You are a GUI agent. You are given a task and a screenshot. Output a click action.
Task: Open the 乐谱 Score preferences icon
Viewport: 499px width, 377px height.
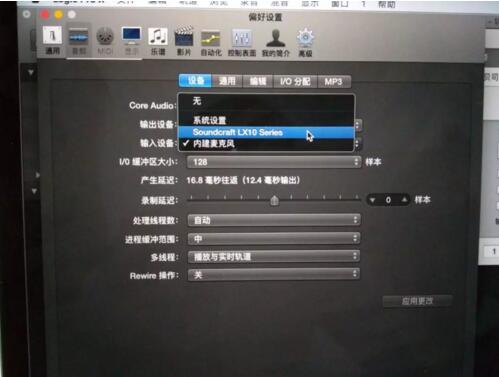[x=158, y=41]
